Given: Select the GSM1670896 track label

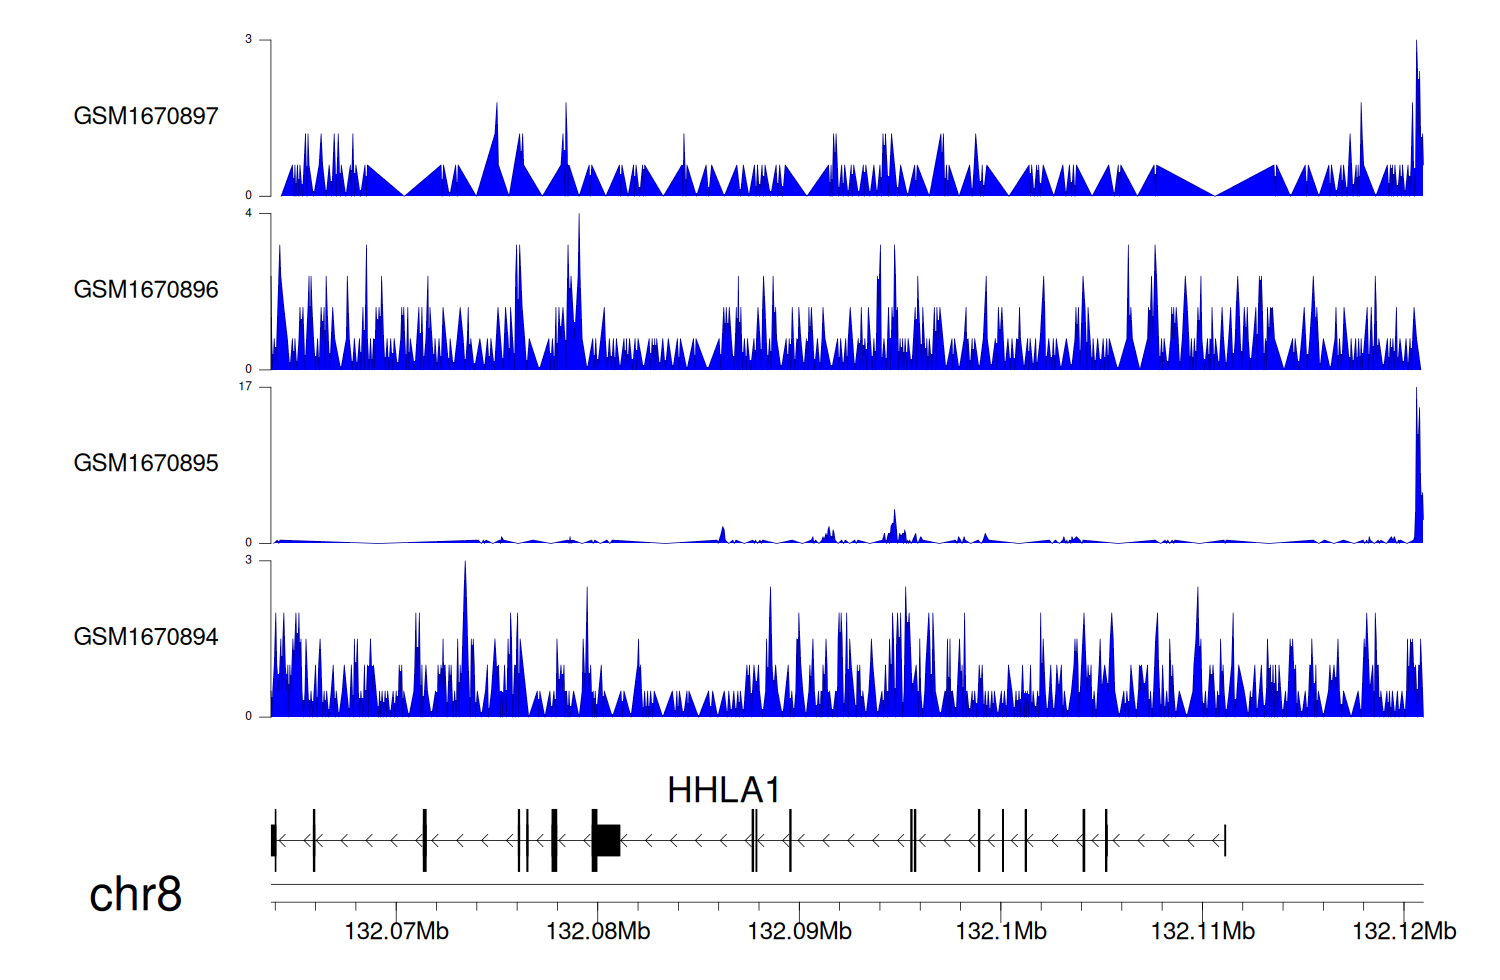Looking at the screenshot, I should coord(146,290).
